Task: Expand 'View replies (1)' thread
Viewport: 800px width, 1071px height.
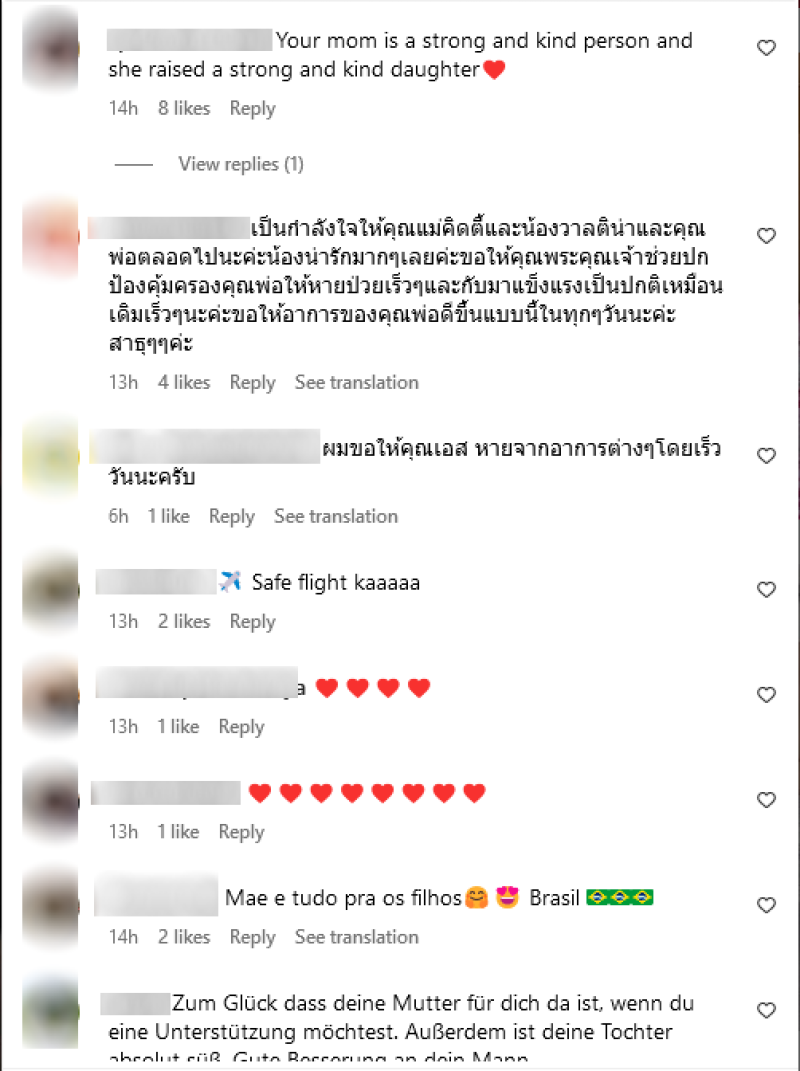Action: point(241,164)
